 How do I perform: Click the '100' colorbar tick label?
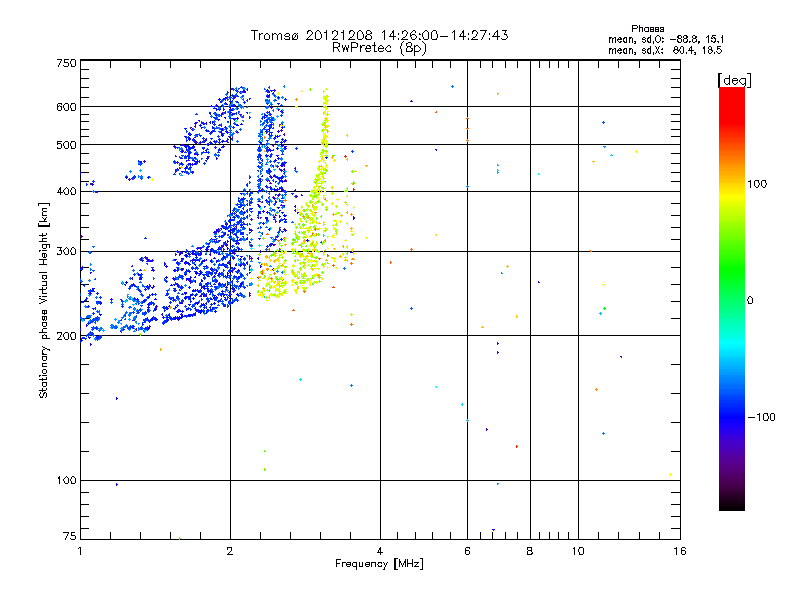click(x=757, y=184)
